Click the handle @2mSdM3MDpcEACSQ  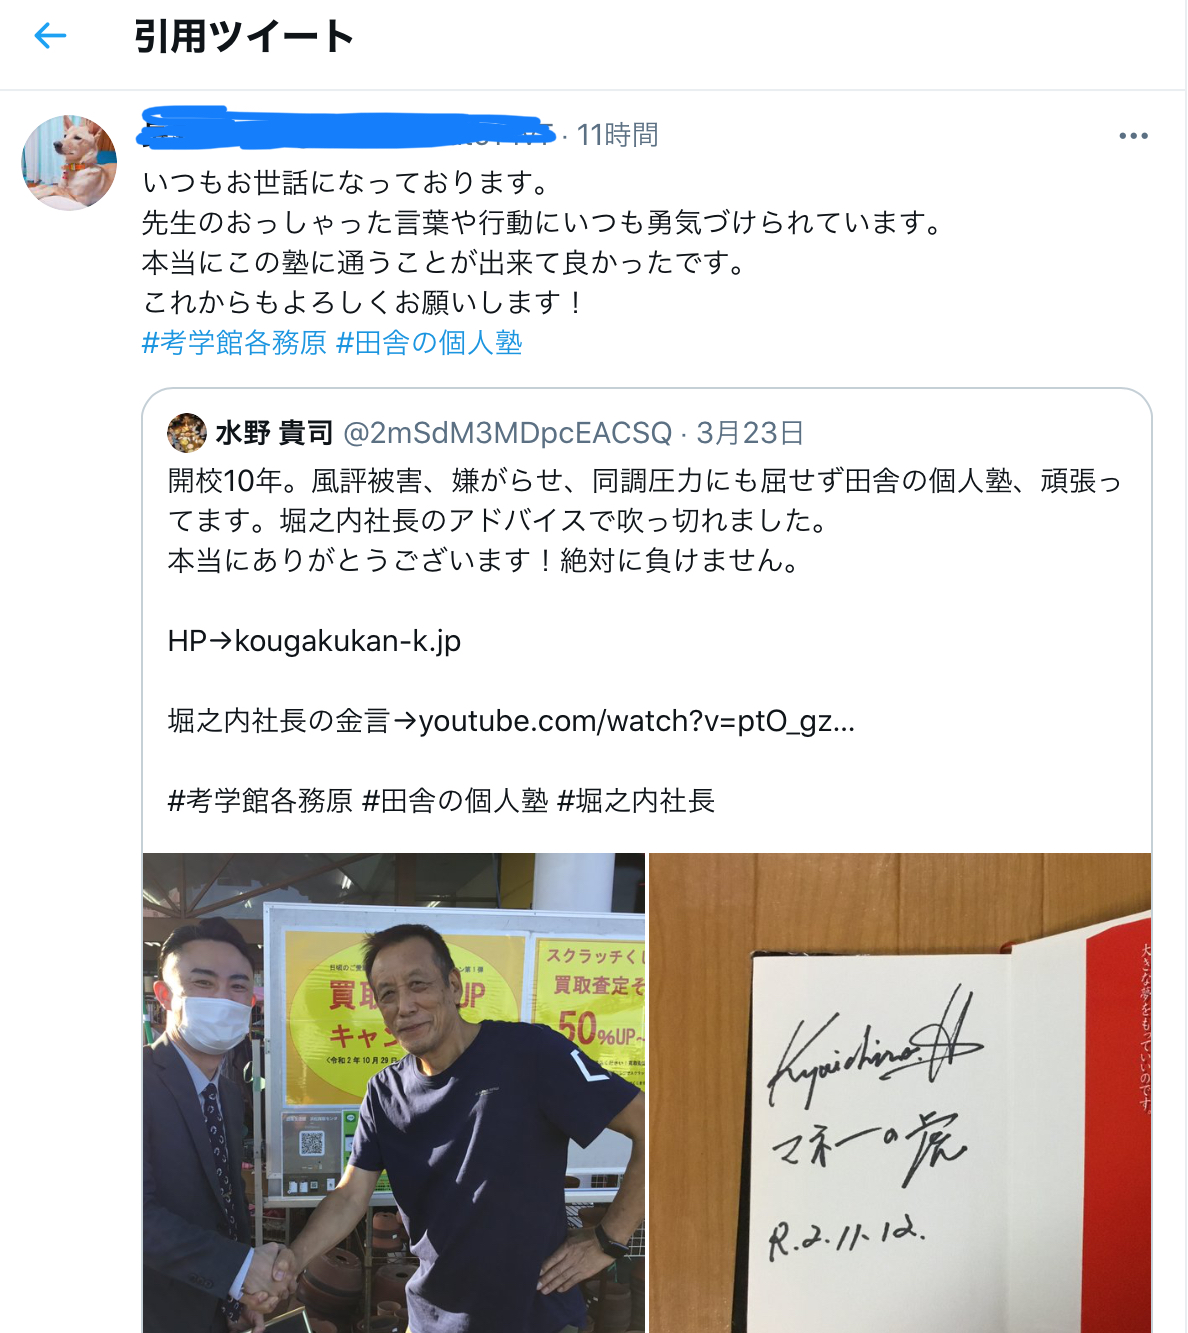pyautogui.click(x=507, y=433)
